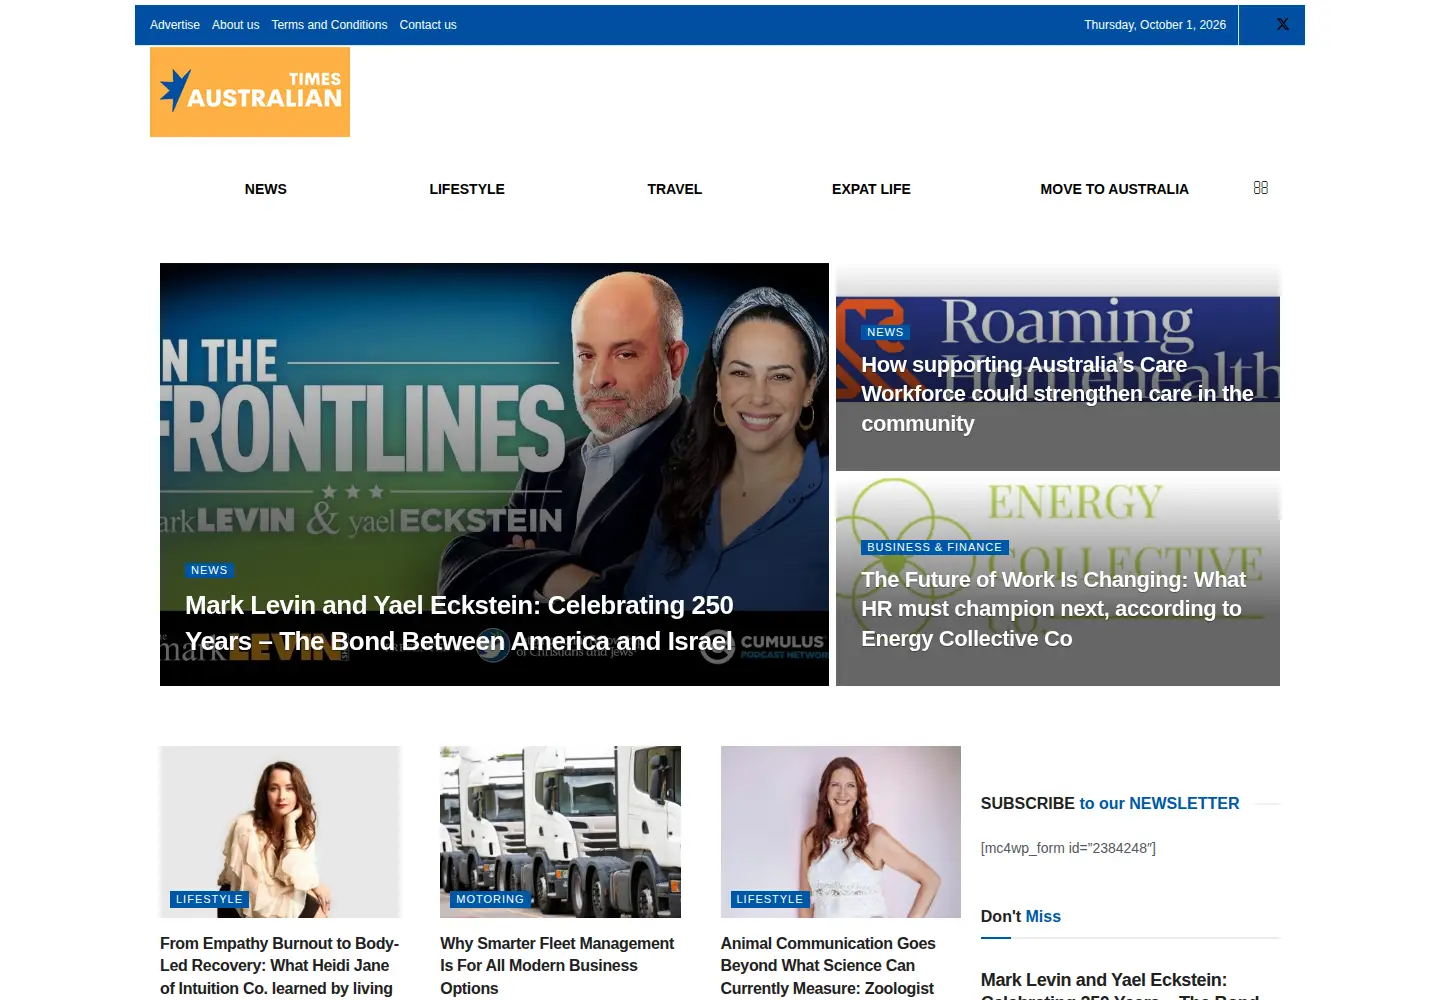The height and width of the screenshot is (1000, 1440).
Task: Open the Advertise link
Action: 175,25
